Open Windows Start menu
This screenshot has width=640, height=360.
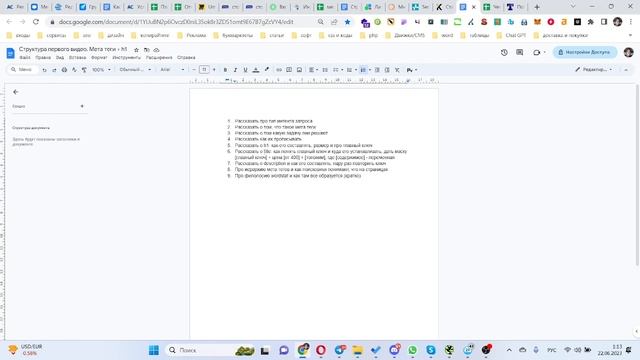click(x=154, y=350)
